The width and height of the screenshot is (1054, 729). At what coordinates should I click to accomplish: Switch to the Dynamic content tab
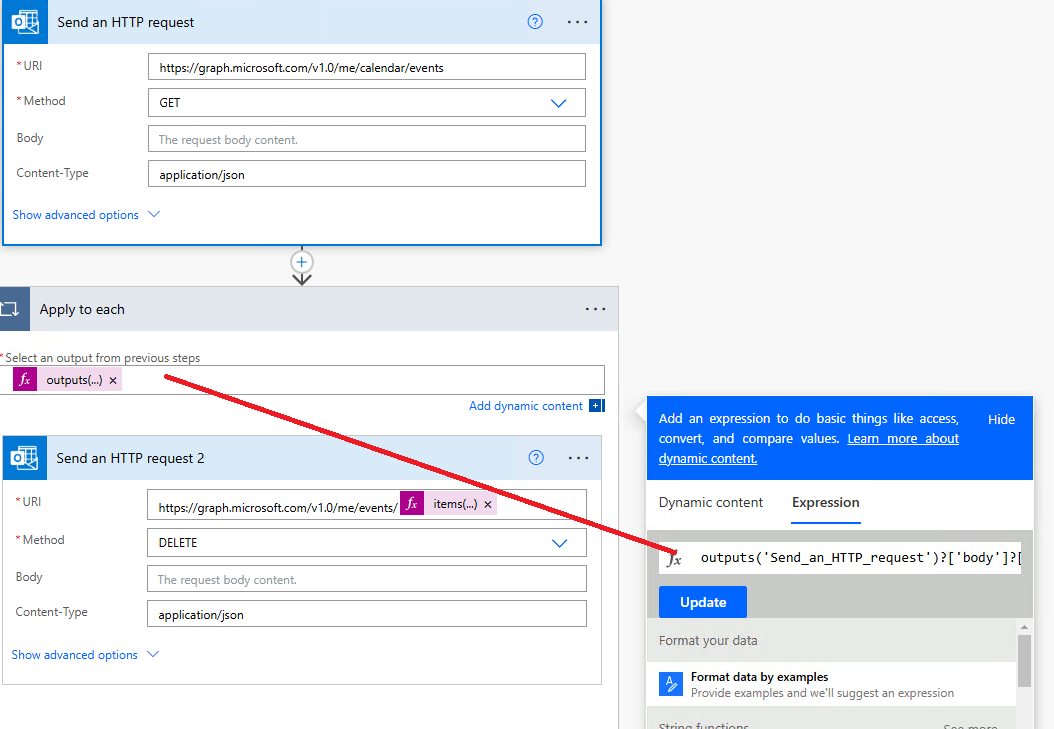[x=711, y=502]
